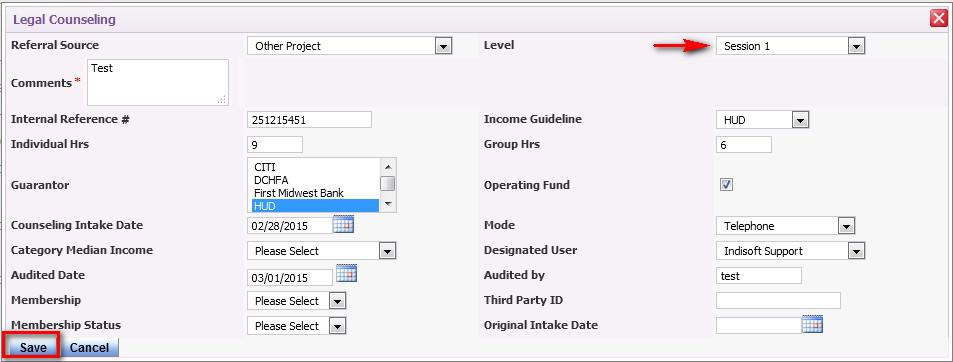Image resolution: width=953 pixels, height=362 pixels.
Task: Select CITI in the Guarantor list
Action: (x=315, y=166)
